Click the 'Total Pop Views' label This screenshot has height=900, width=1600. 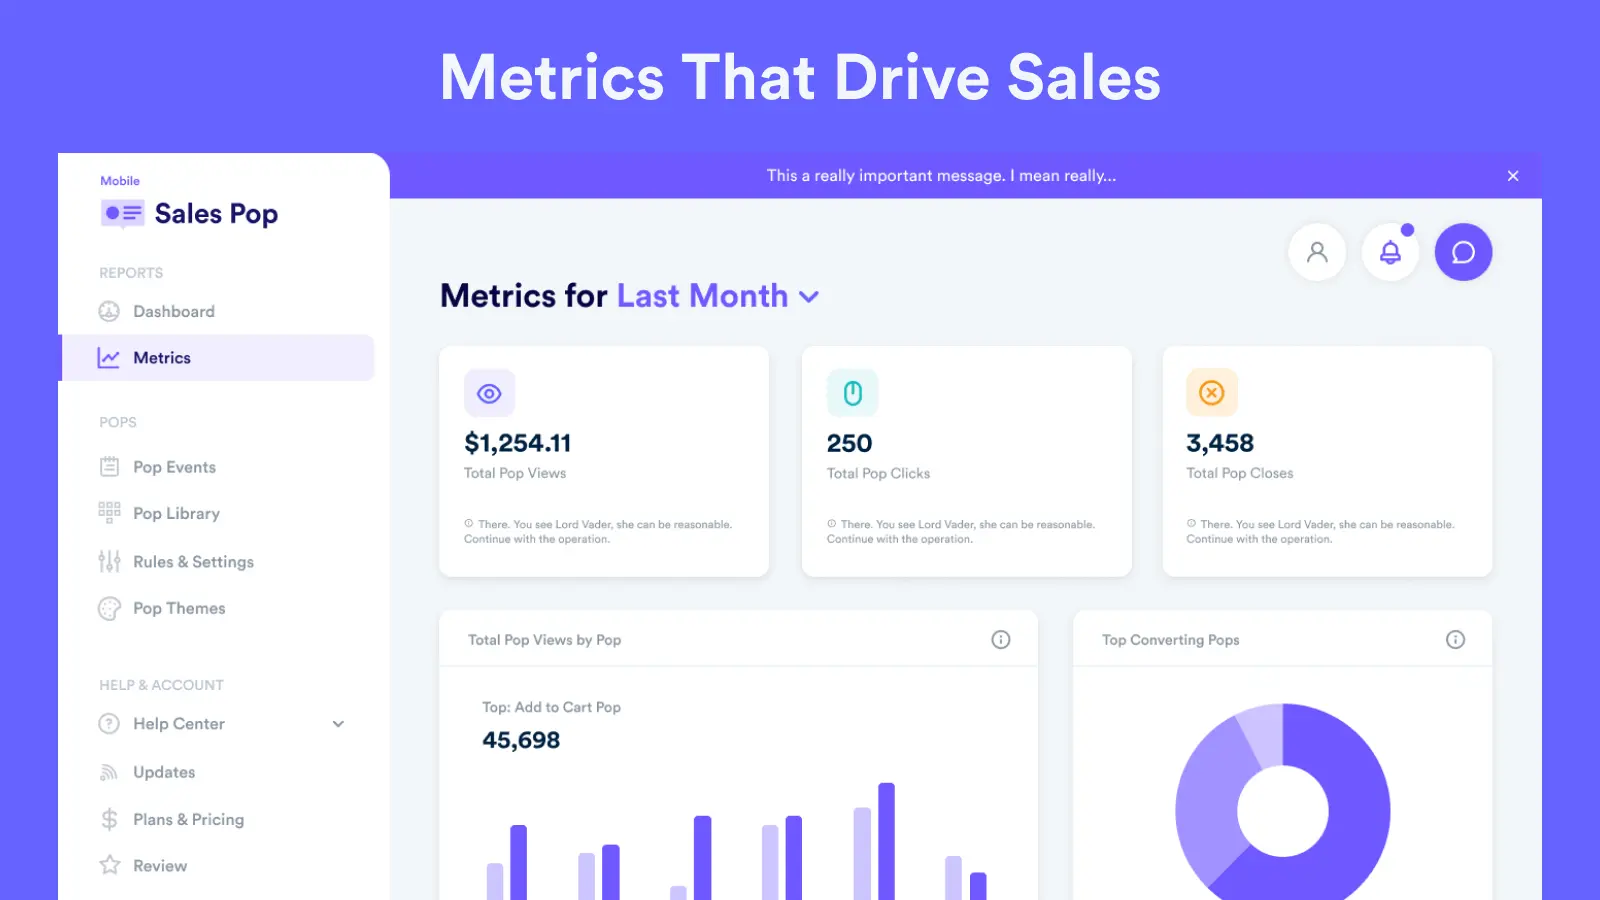click(x=515, y=473)
